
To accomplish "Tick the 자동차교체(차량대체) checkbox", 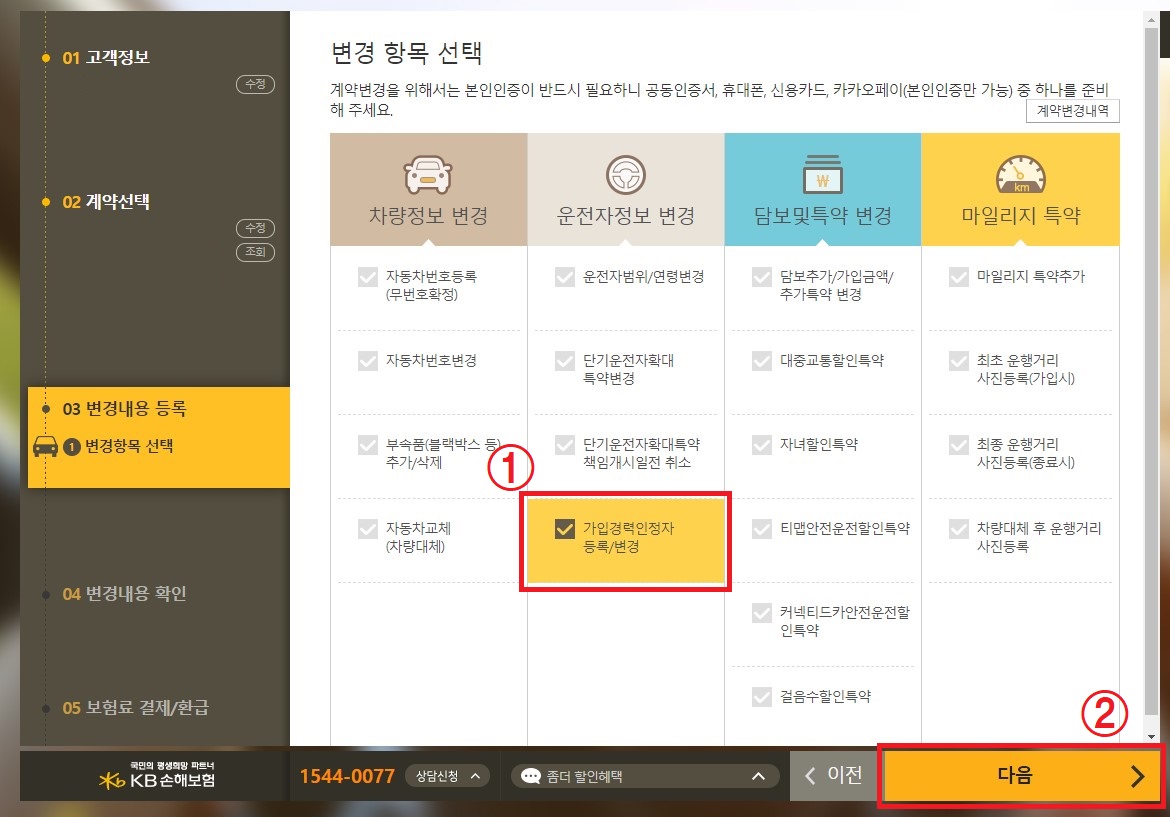I will (368, 529).
